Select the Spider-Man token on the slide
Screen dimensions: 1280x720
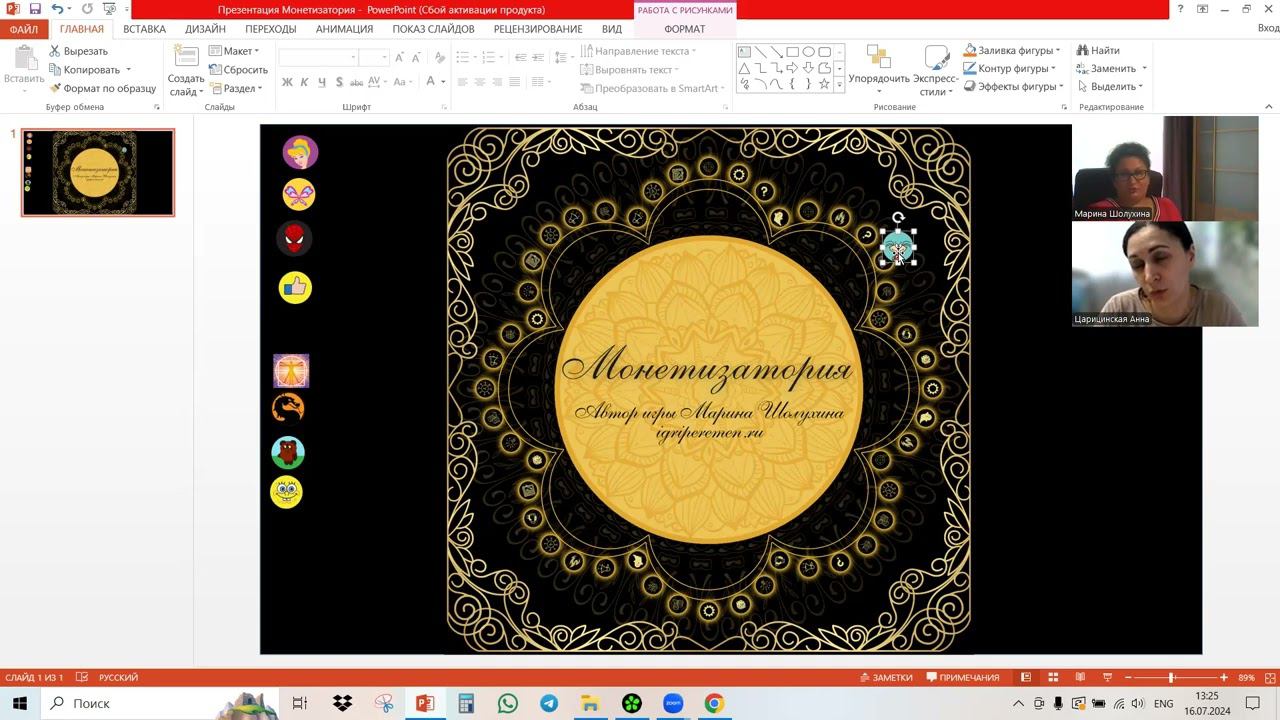294,238
